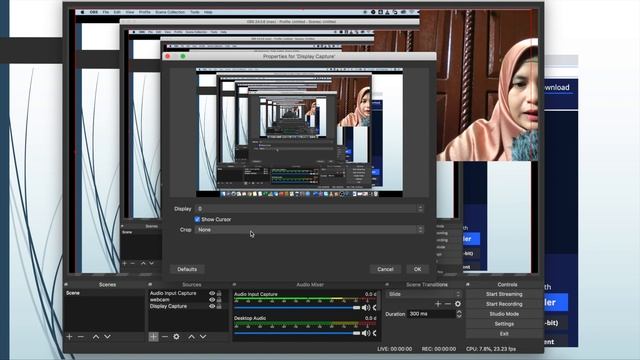
Task: Click the CPU: 7.8%, 23.23 fps status
Action: point(491,349)
